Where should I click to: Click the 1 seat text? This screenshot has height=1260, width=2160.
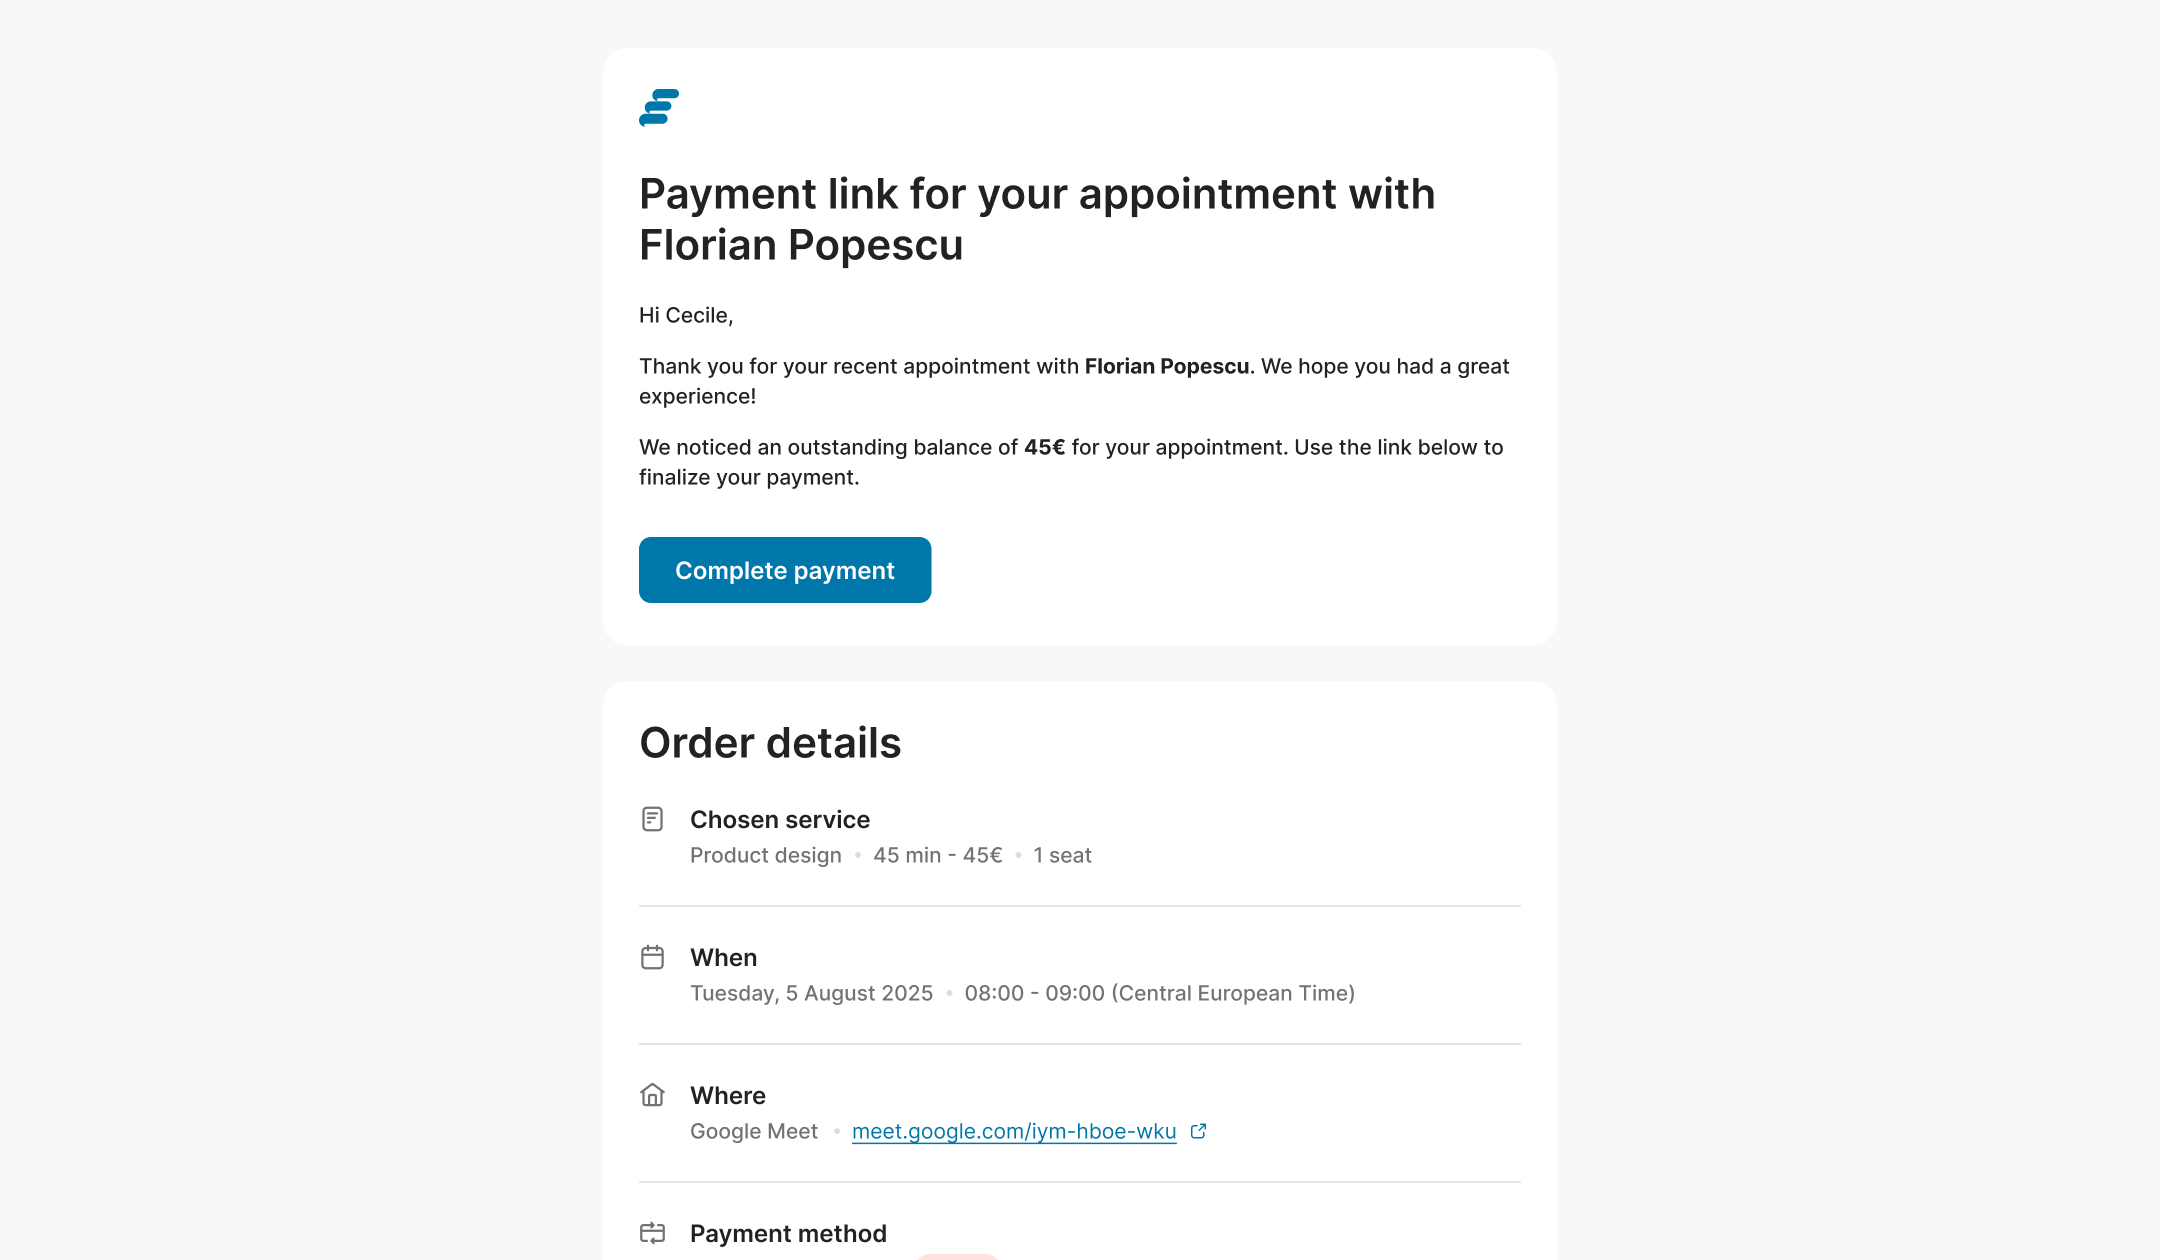(x=1062, y=855)
